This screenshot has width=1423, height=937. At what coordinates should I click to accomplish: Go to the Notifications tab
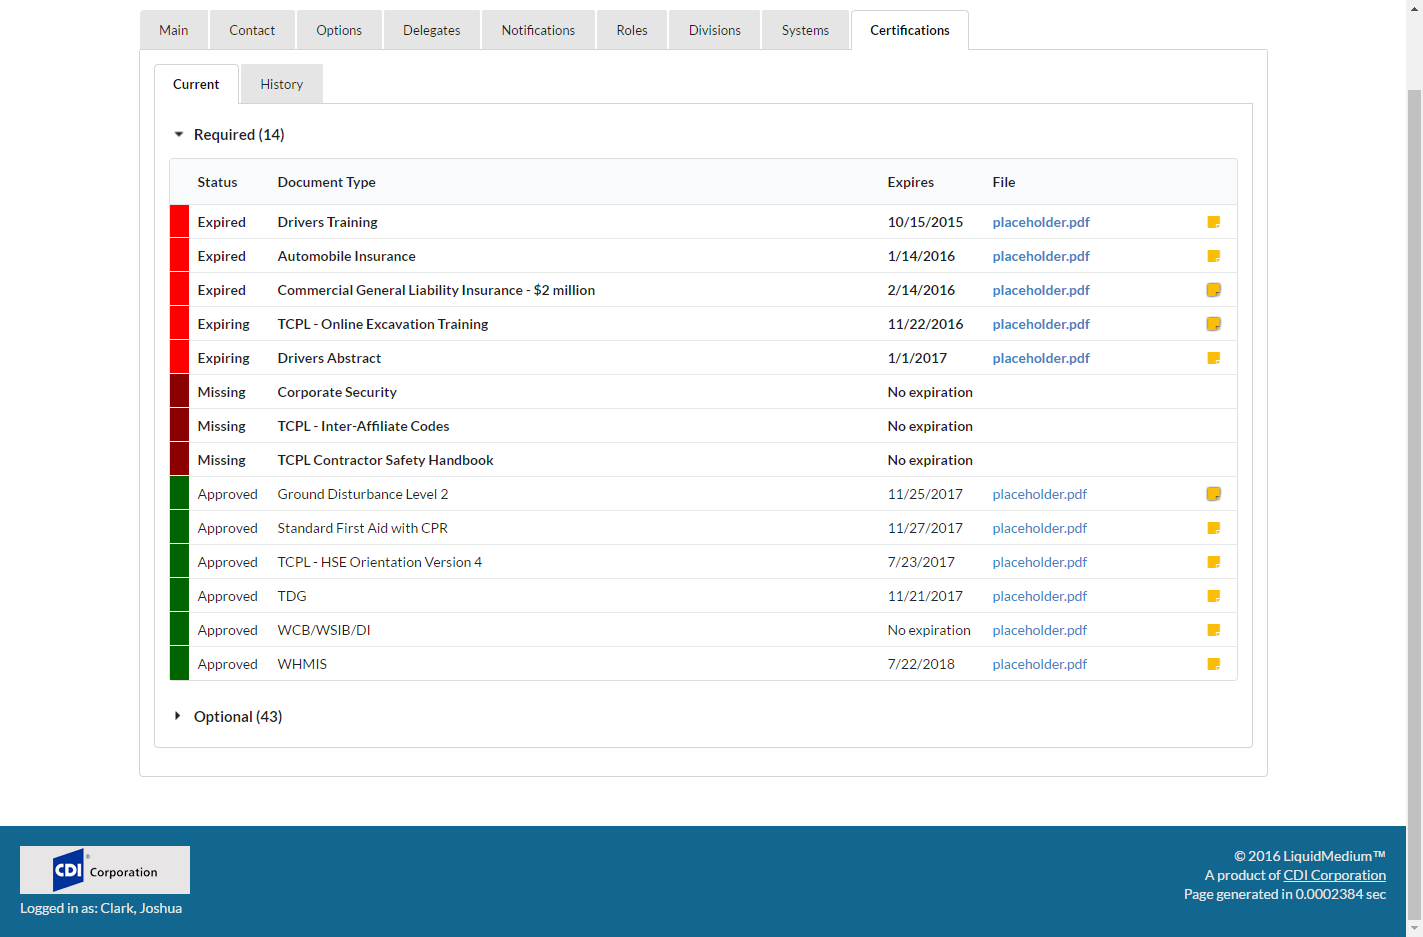click(x=538, y=31)
